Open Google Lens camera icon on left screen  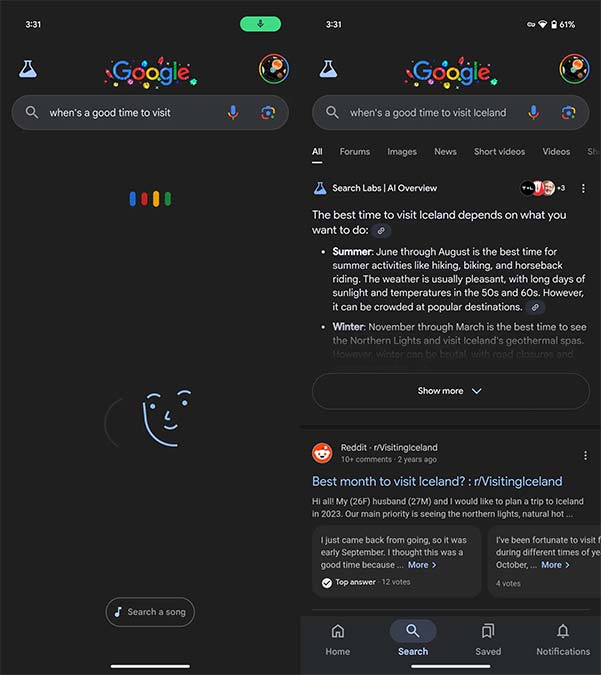268,113
